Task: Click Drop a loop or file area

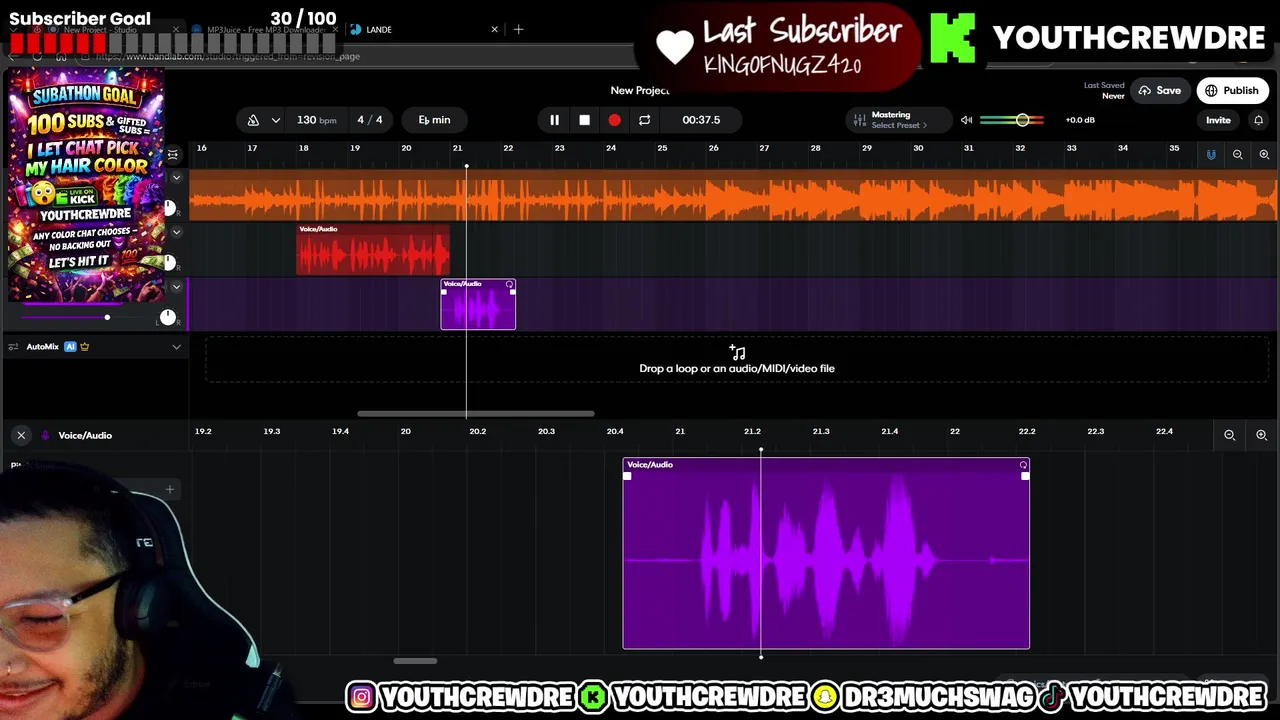Action: (x=737, y=360)
